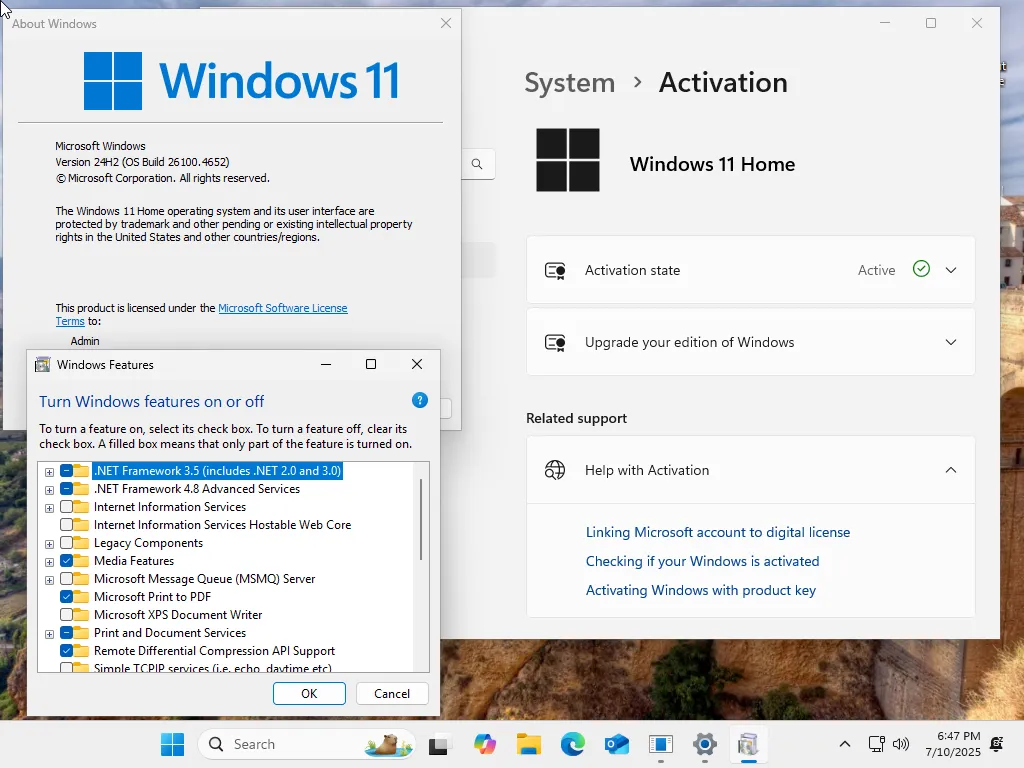Click the Upgrade your edition certificate icon

click(555, 342)
